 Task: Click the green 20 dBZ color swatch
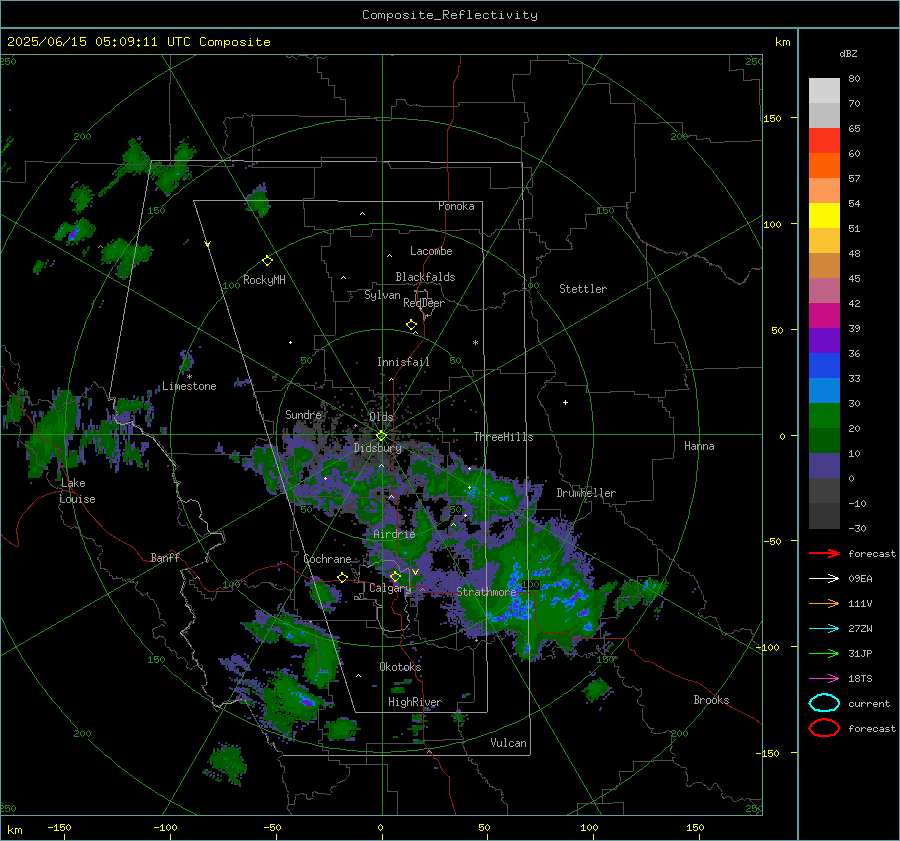coord(824,416)
